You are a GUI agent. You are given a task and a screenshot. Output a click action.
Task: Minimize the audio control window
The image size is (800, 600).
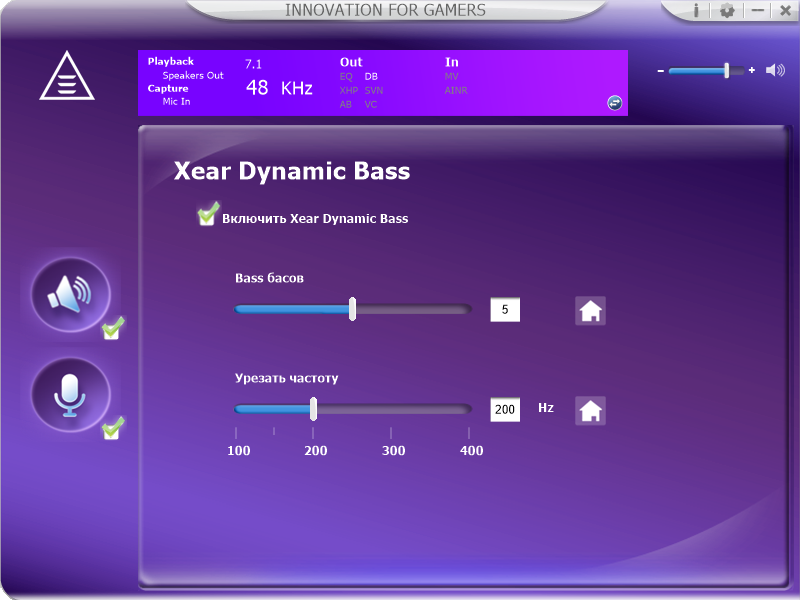[x=758, y=10]
